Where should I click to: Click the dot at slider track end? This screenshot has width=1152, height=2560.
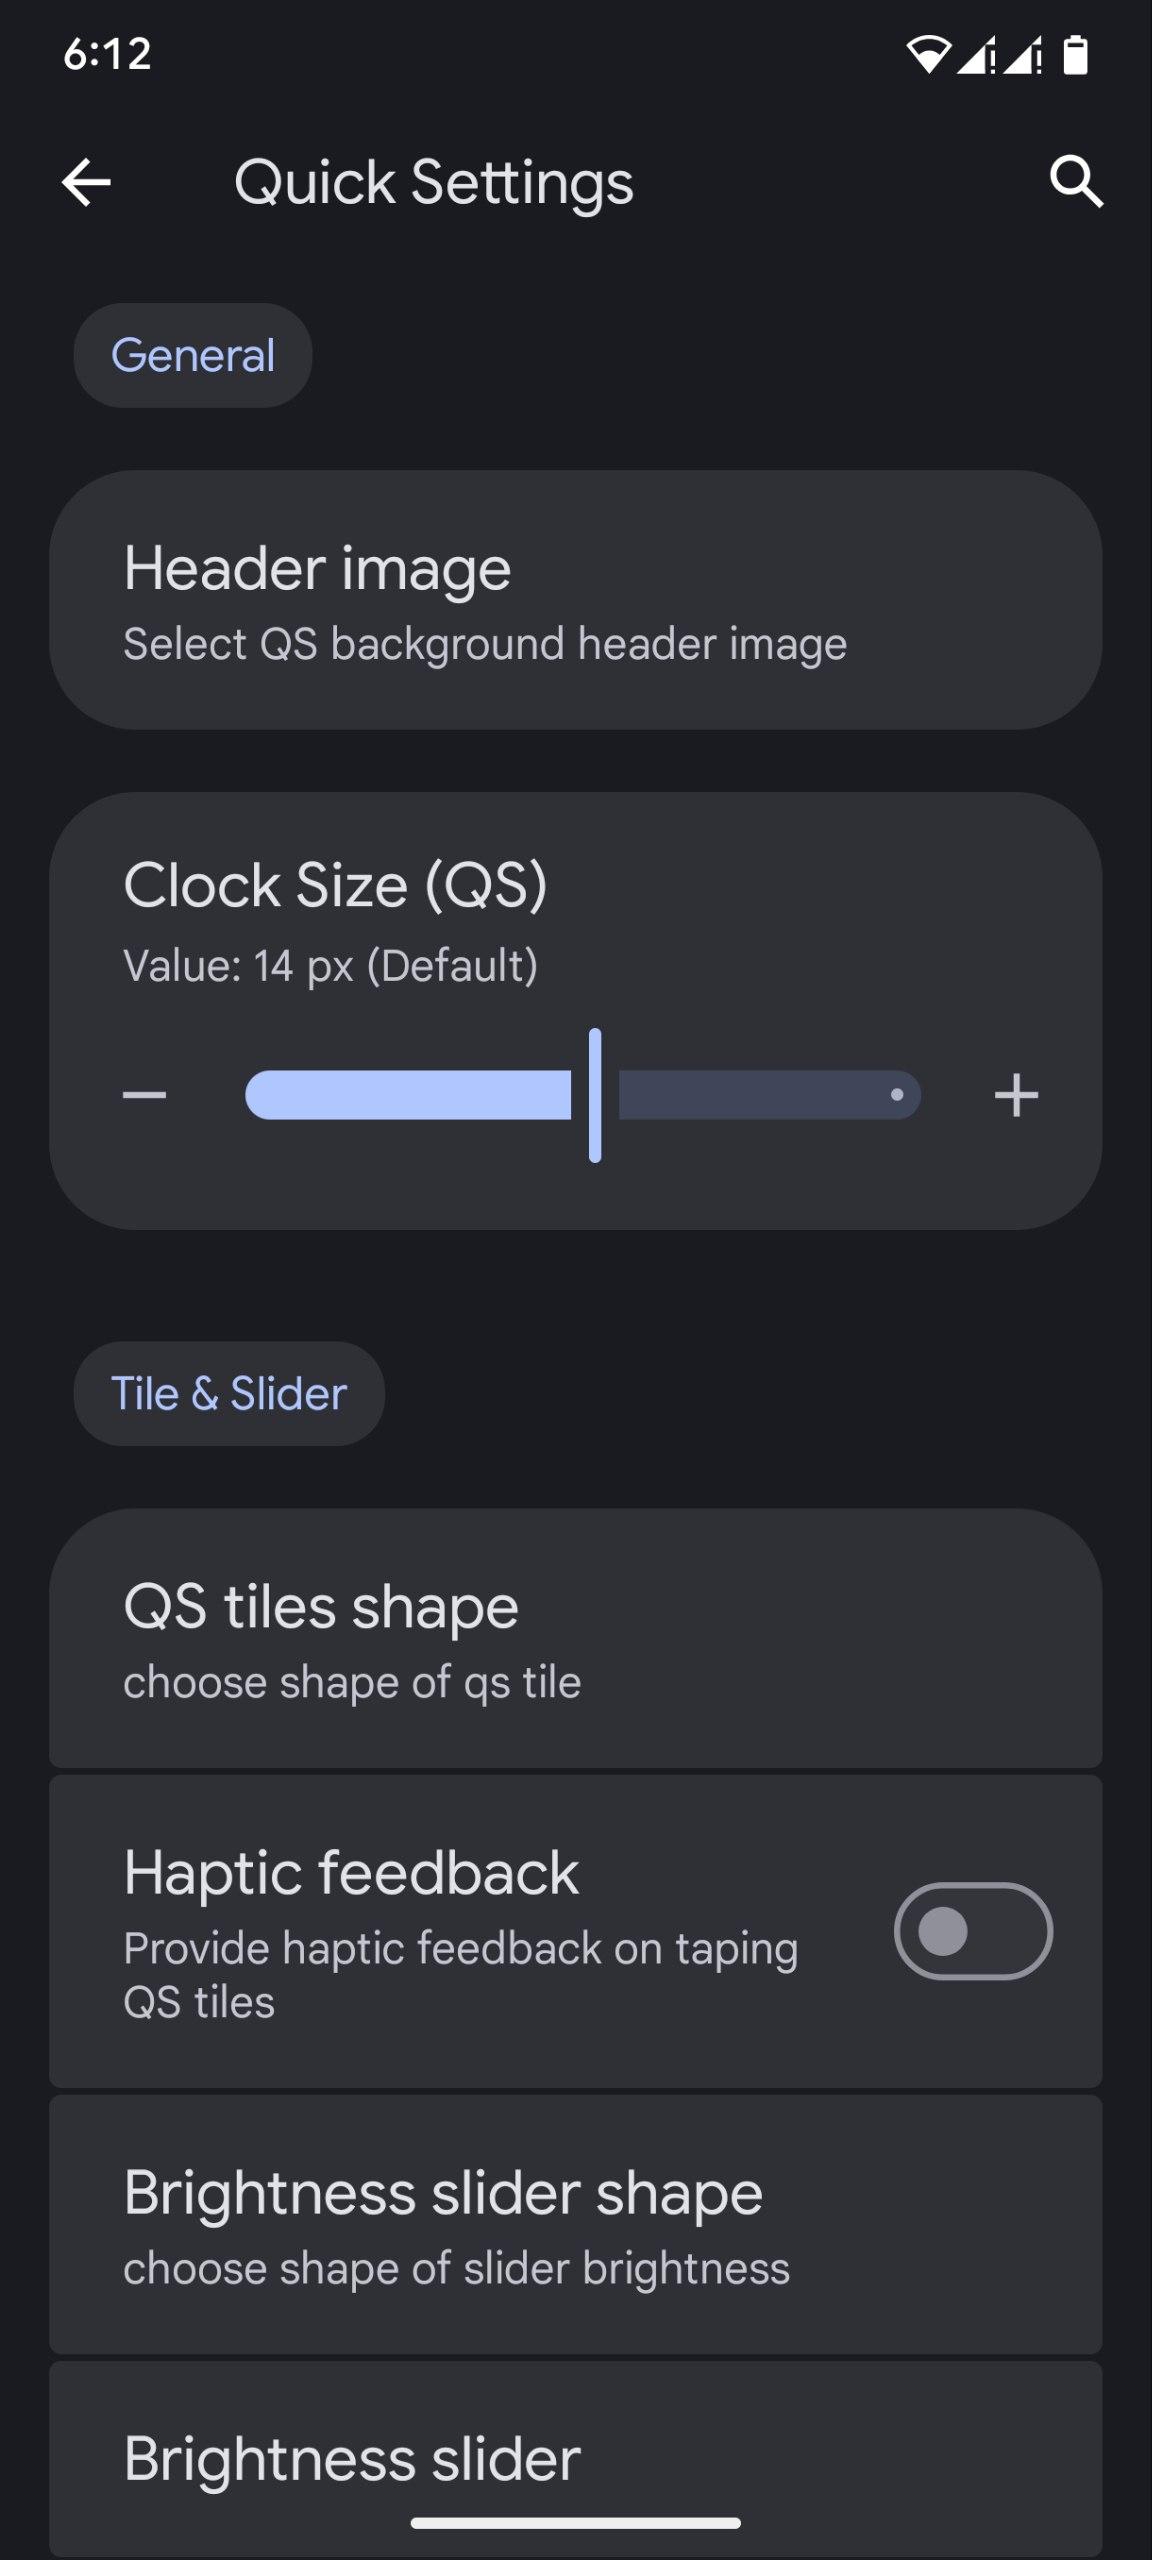(x=897, y=1095)
